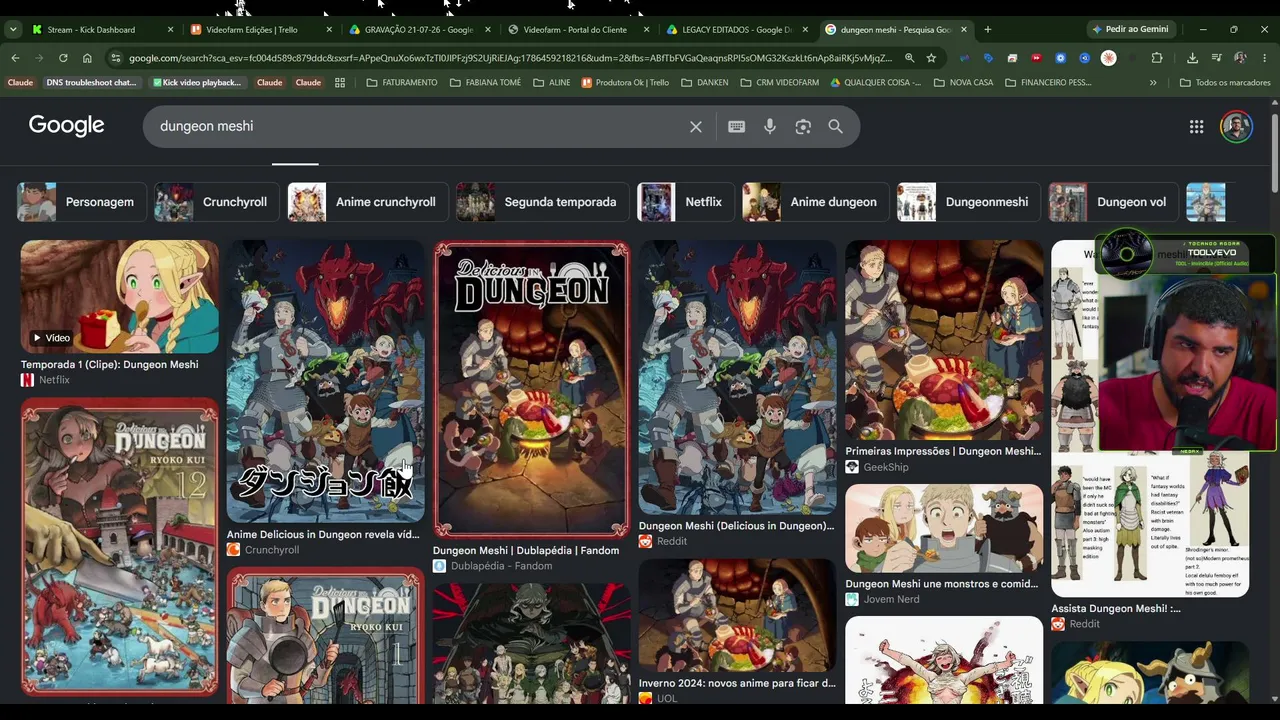Start voice search with the microphone
Viewport: 1280px width, 720px height.
point(770,127)
